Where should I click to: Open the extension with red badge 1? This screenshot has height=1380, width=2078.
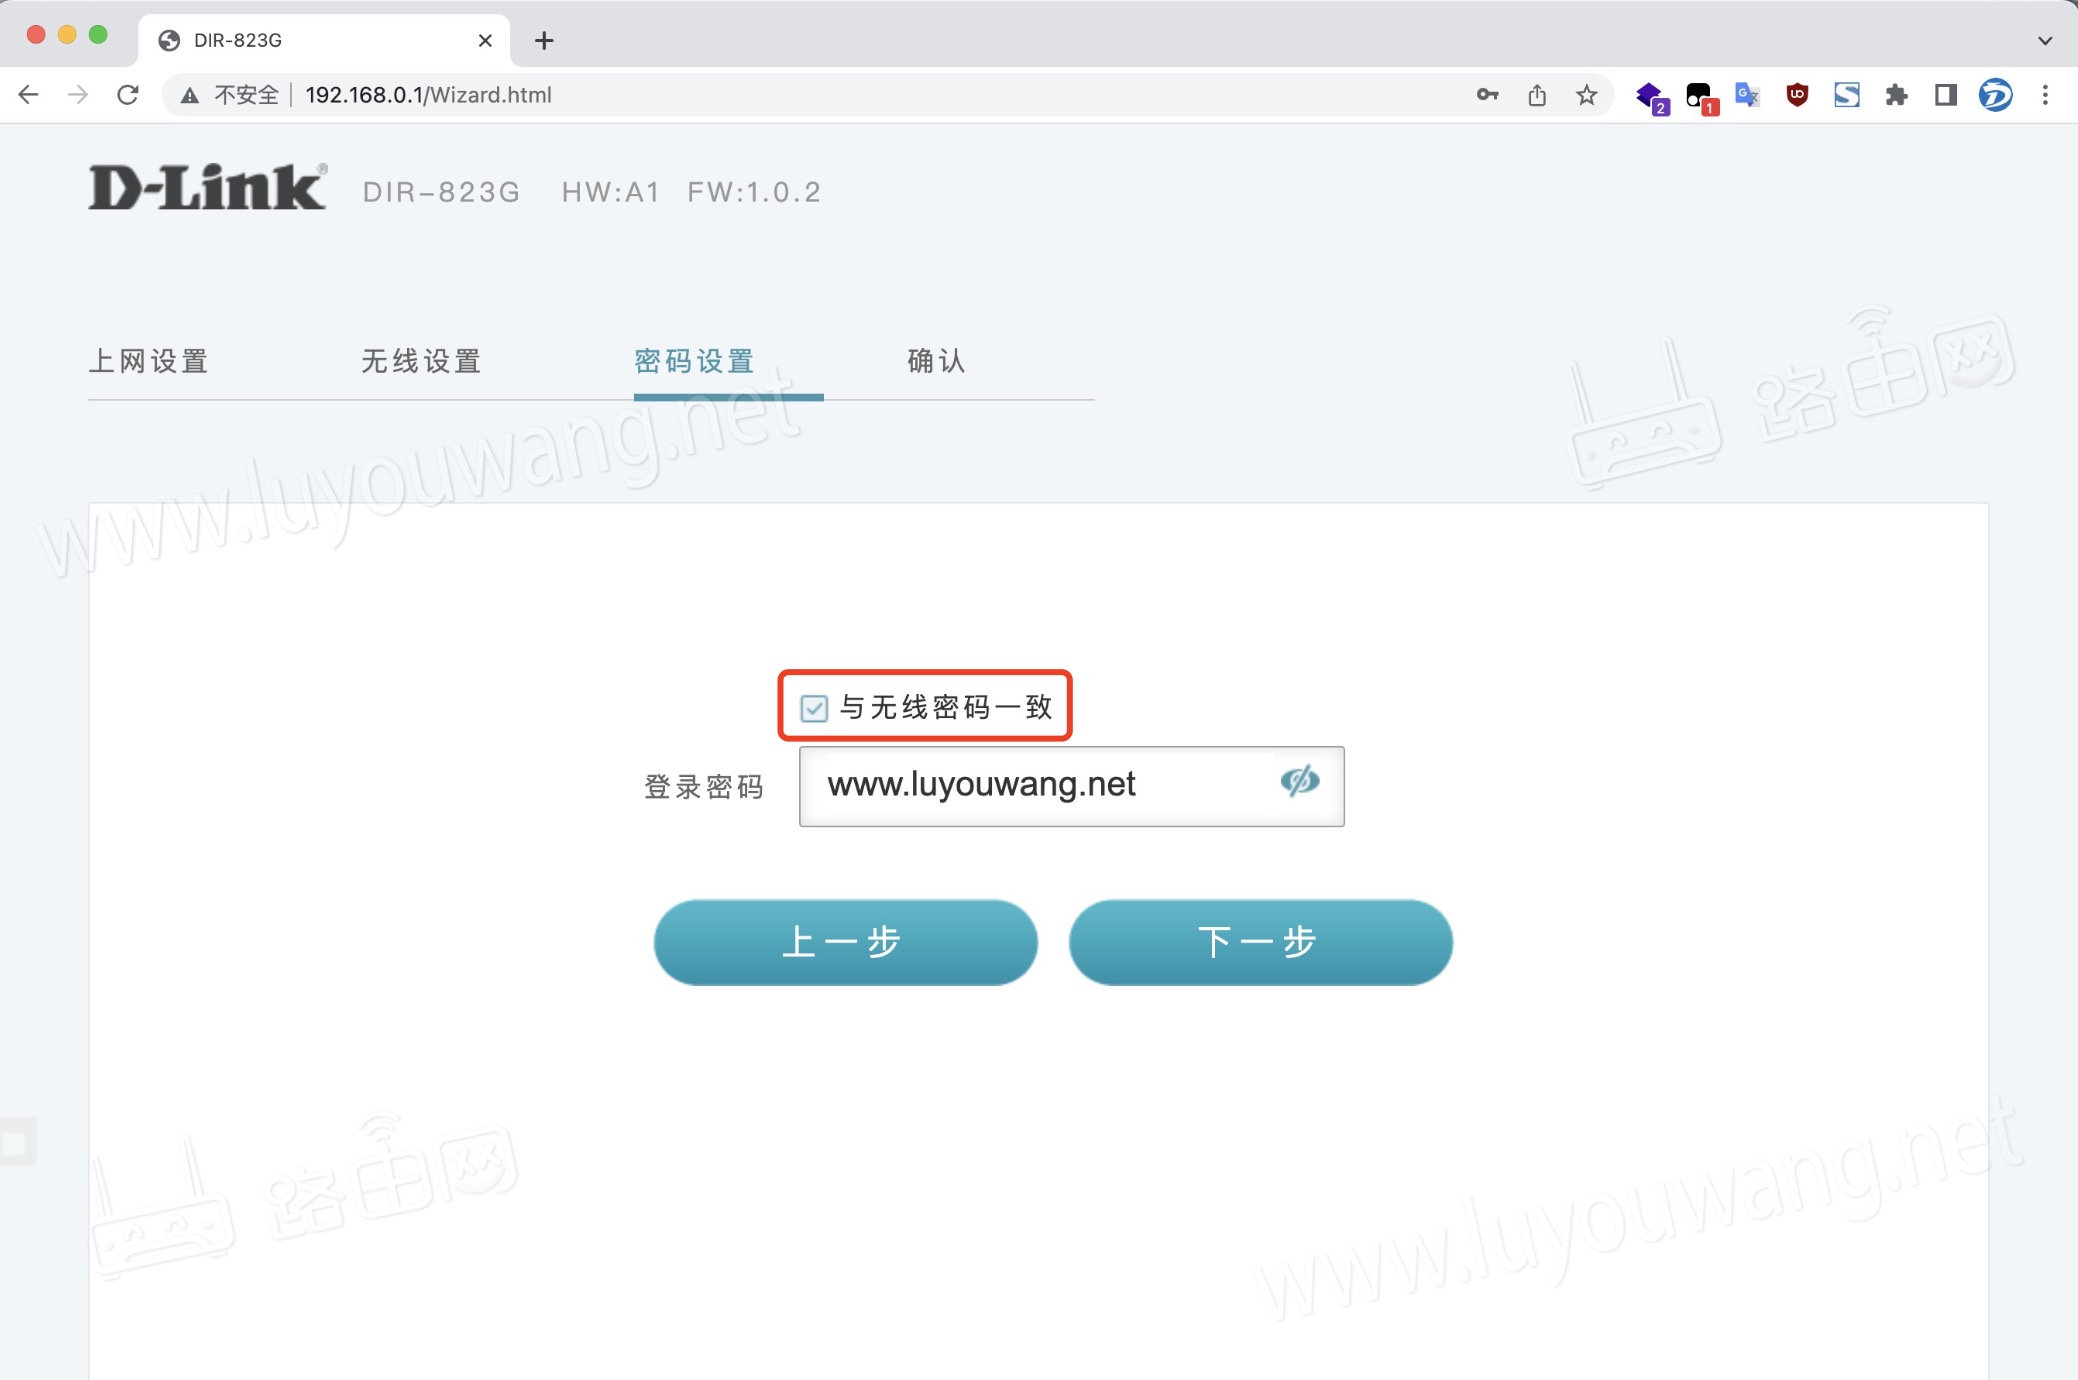point(1698,94)
